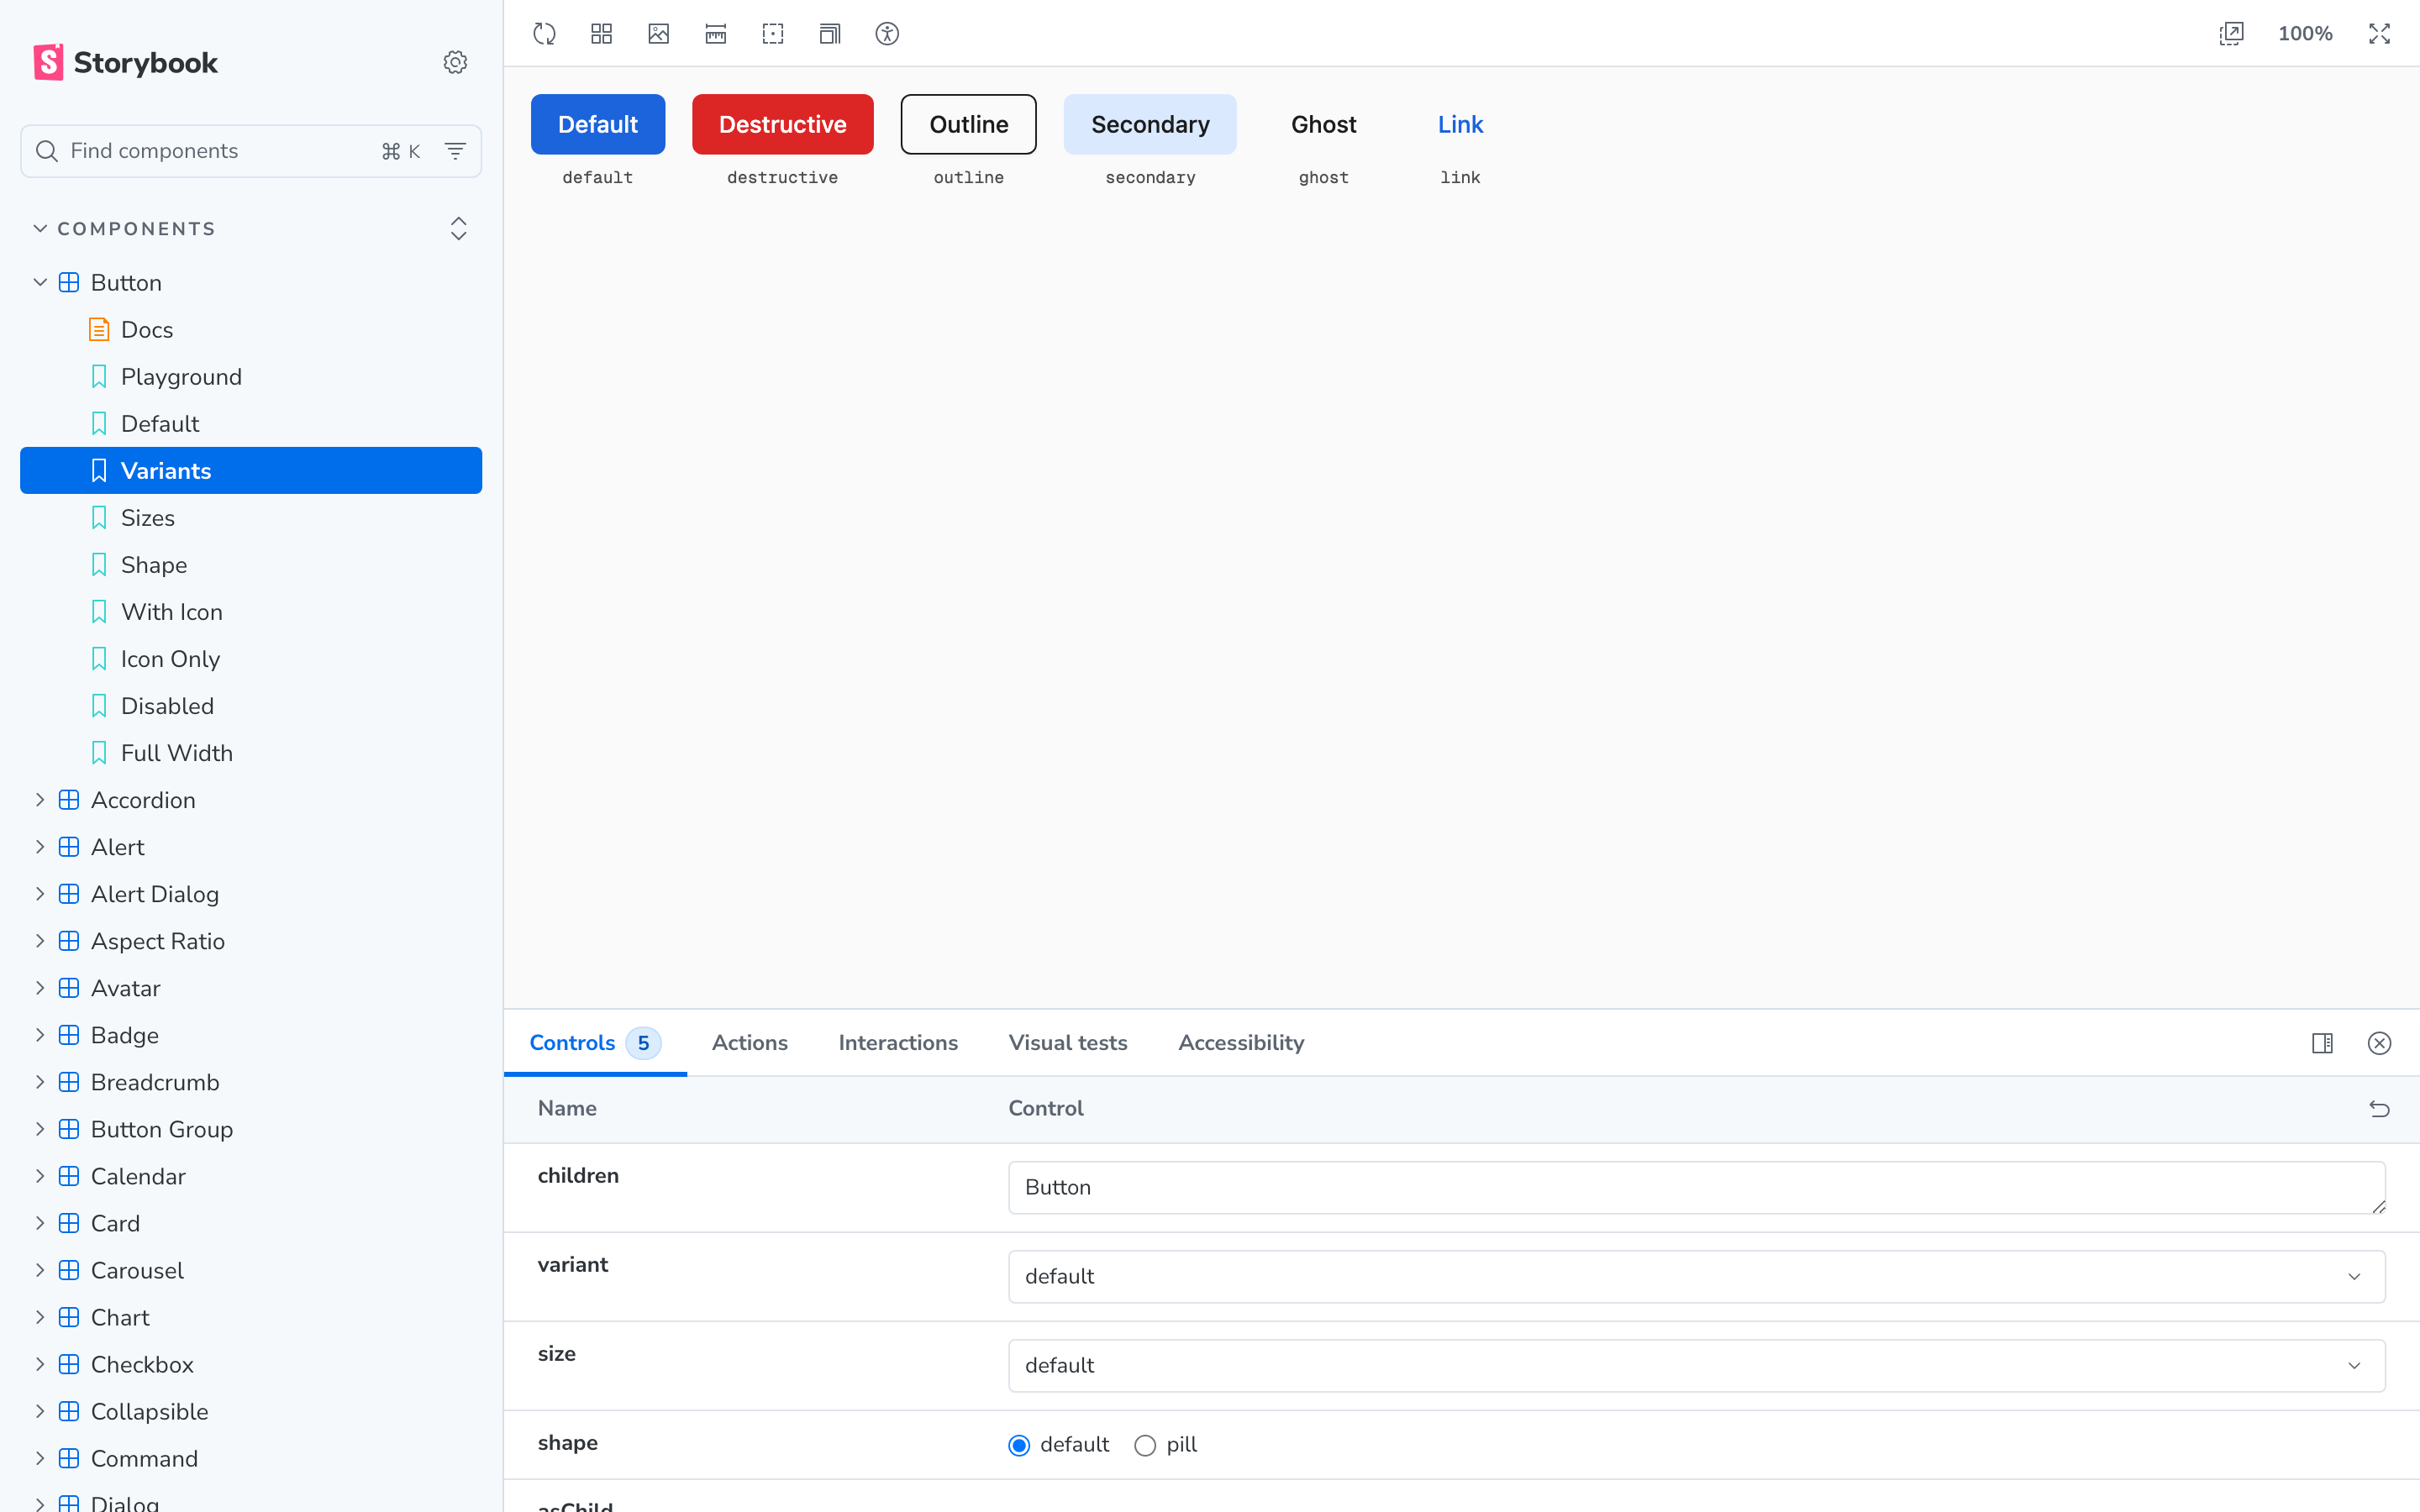This screenshot has height=1512, width=2420.
Task: Open the sidebar filter icon in search
Action: 455,151
